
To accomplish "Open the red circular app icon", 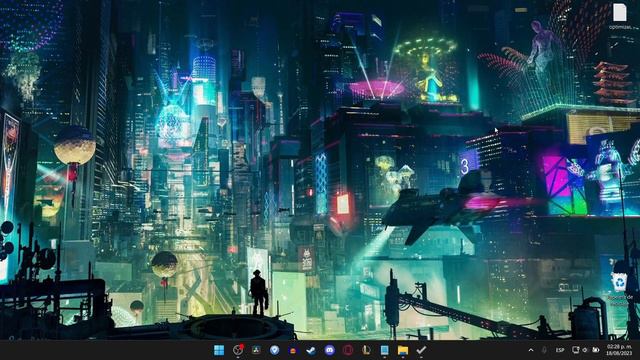I will click(348, 350).
